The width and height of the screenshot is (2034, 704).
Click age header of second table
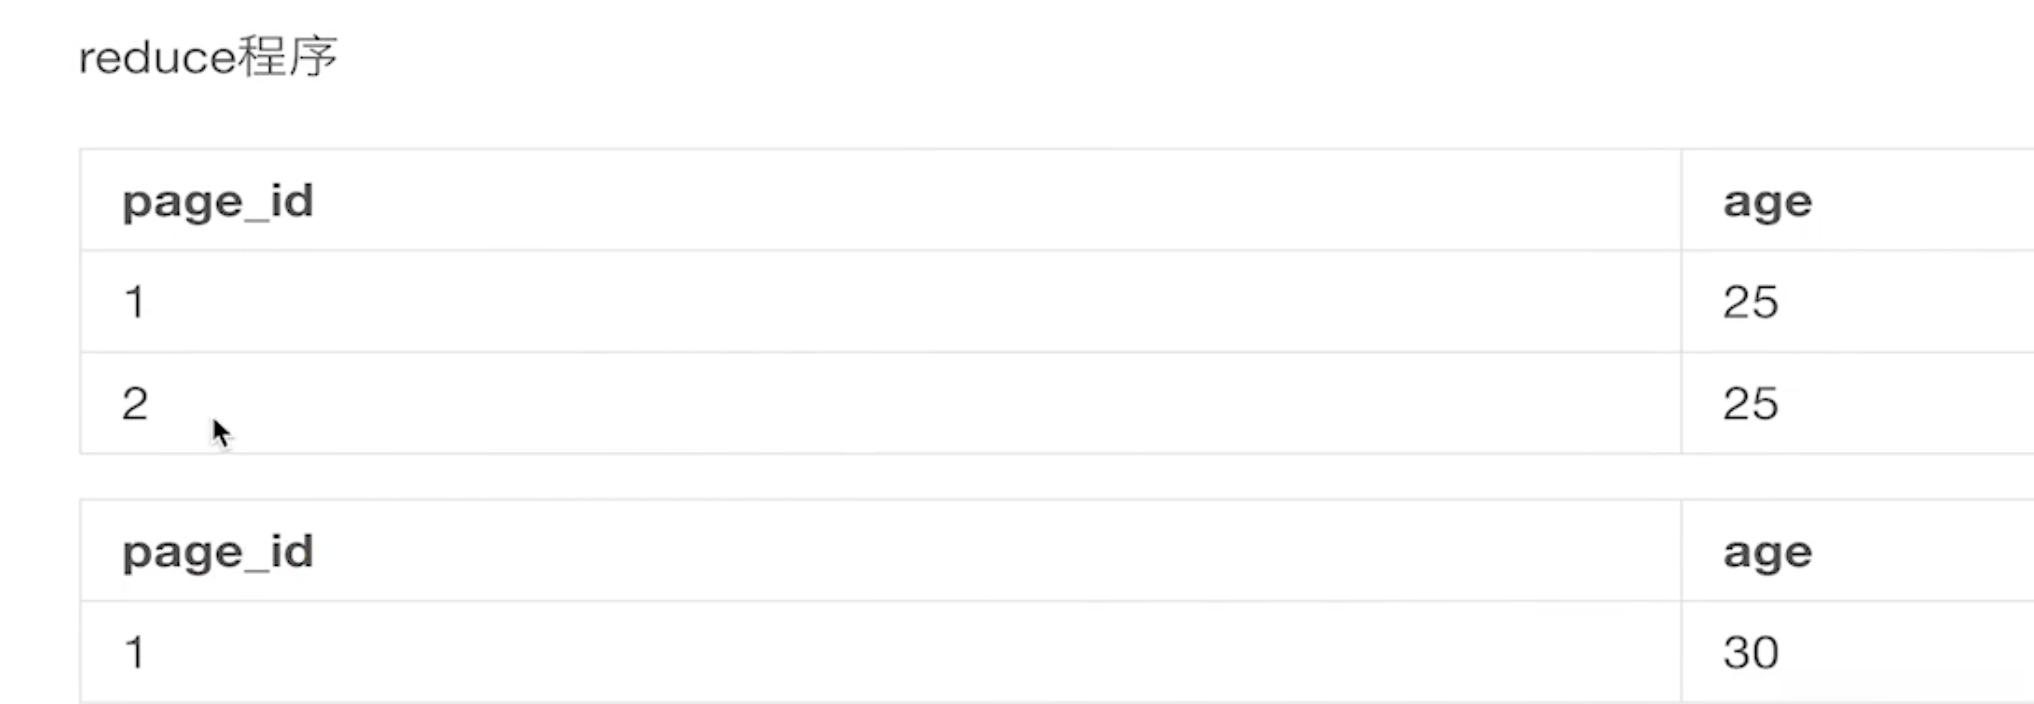tap(1767, 553)
